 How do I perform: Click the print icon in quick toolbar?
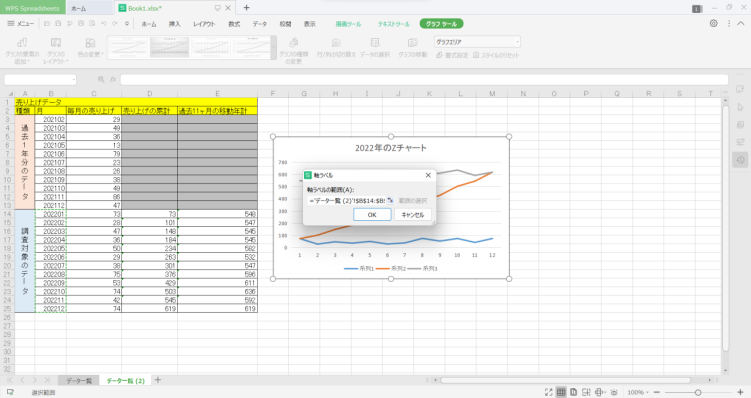click(x=81, y=23)
